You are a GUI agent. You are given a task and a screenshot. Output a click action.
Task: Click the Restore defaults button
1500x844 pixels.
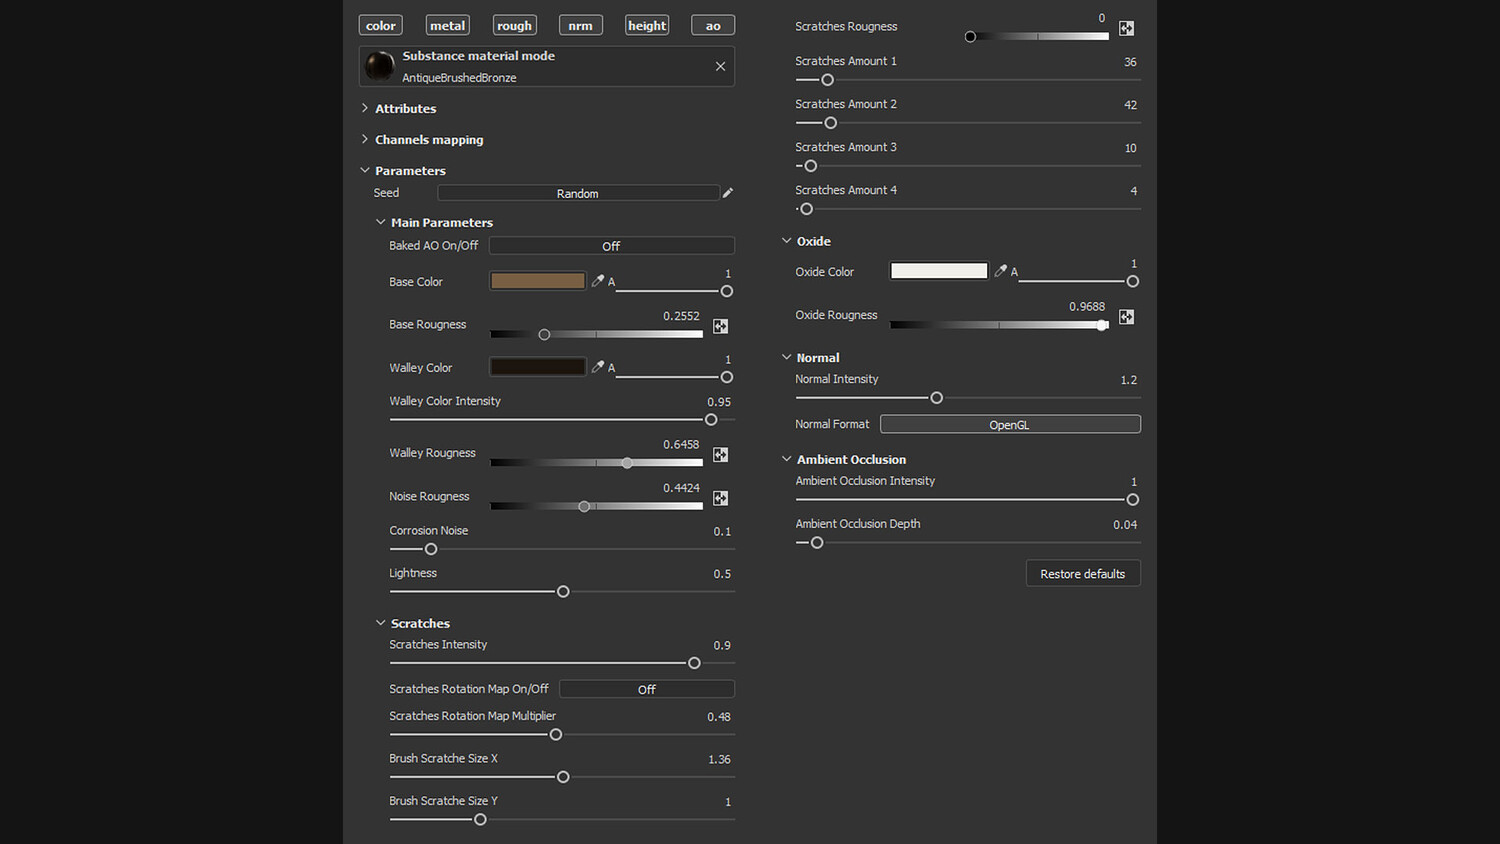click(x=1082, y=574)
